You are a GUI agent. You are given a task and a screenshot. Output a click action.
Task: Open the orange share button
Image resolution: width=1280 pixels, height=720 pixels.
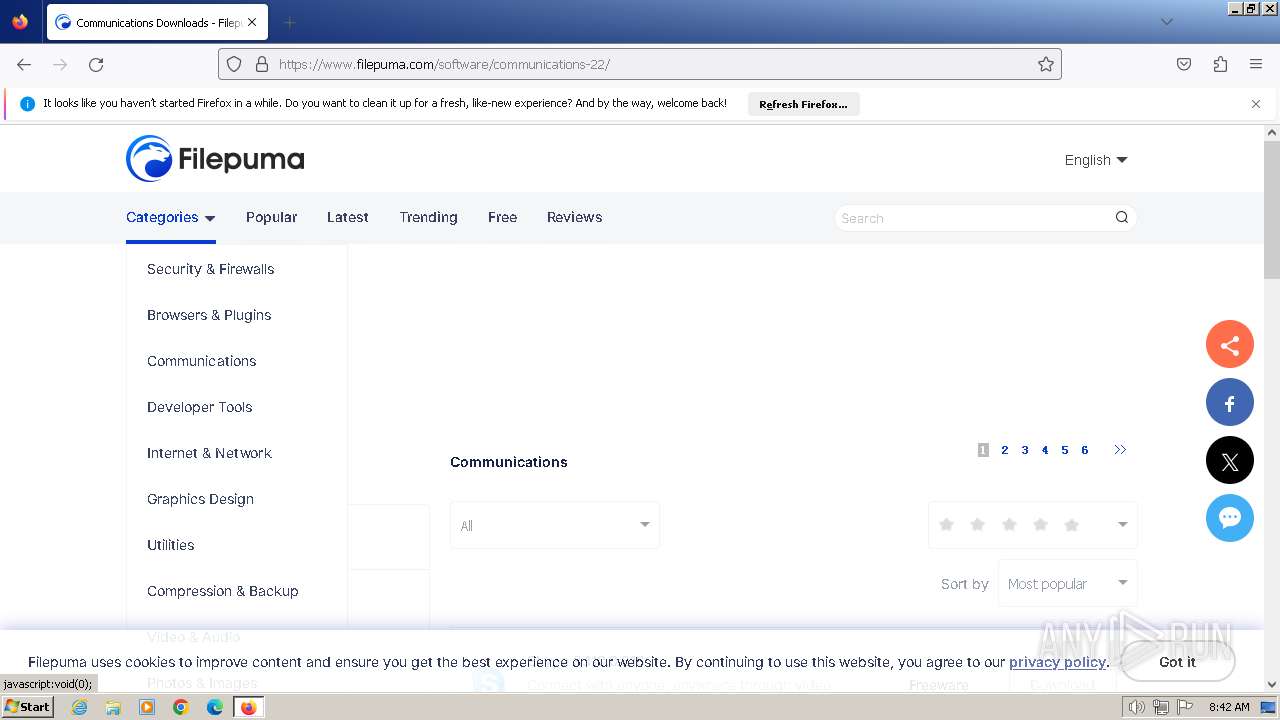(x=1230, y=345)
